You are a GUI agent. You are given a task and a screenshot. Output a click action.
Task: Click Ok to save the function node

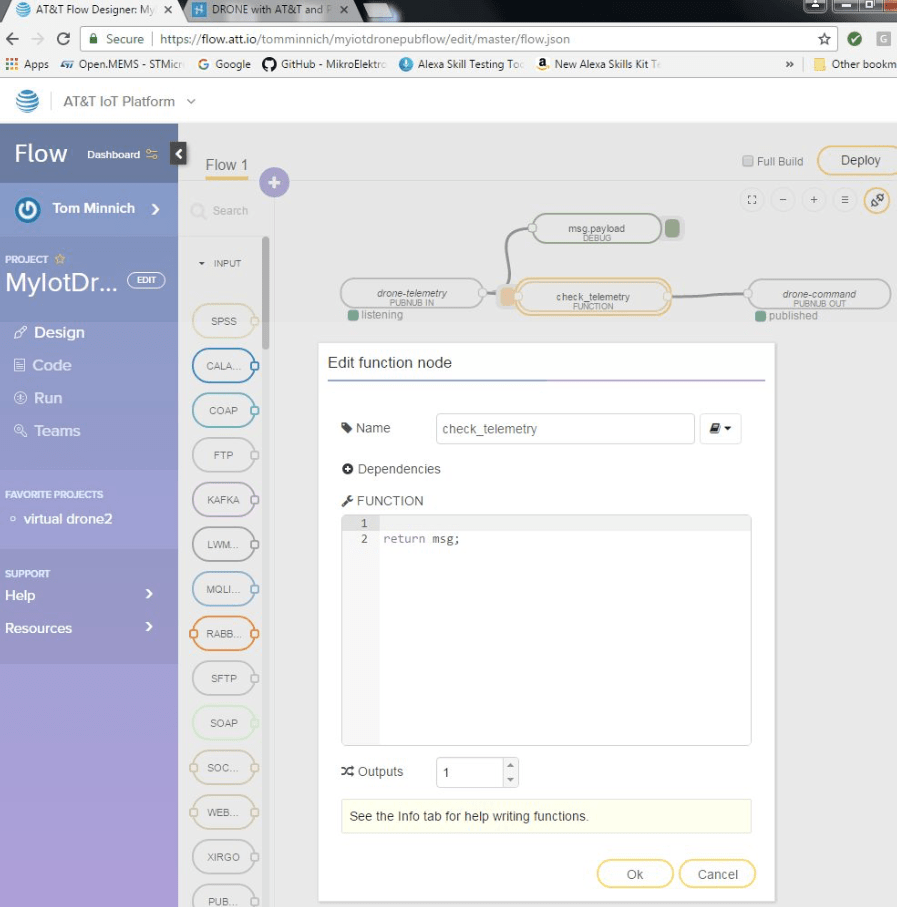point(635,874)
